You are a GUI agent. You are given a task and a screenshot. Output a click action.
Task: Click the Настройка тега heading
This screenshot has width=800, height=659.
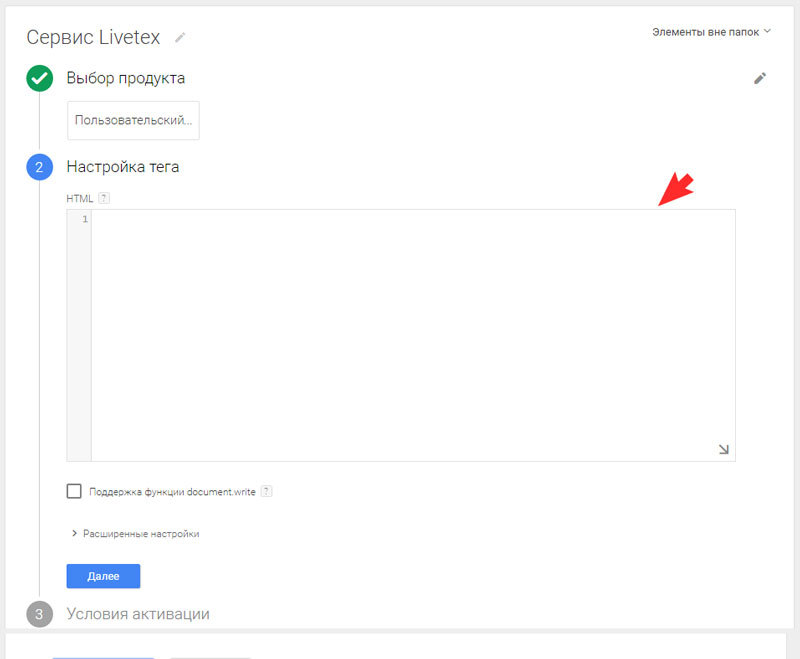point(122,167)
